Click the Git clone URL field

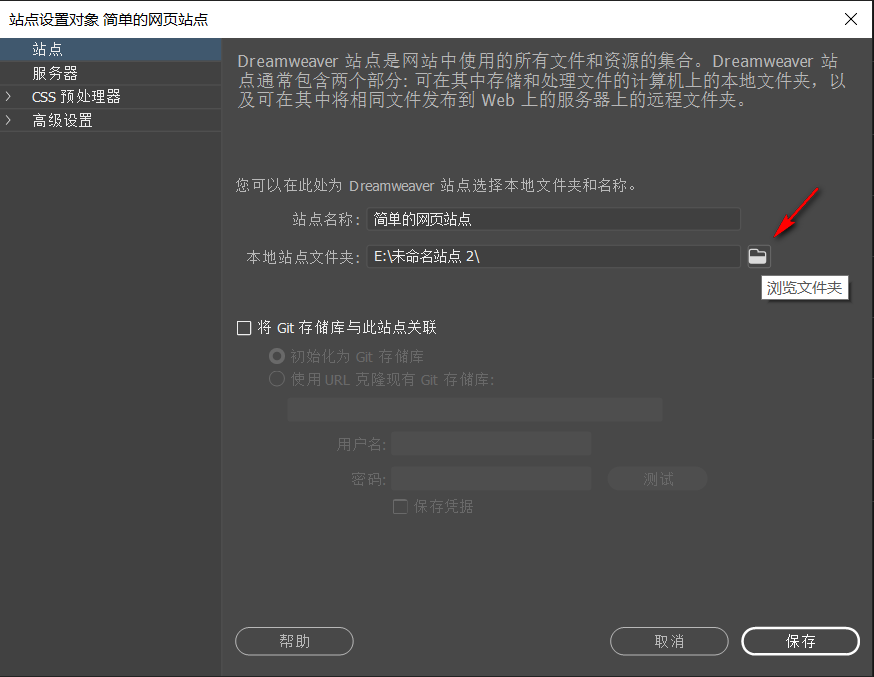coord(475,410)
